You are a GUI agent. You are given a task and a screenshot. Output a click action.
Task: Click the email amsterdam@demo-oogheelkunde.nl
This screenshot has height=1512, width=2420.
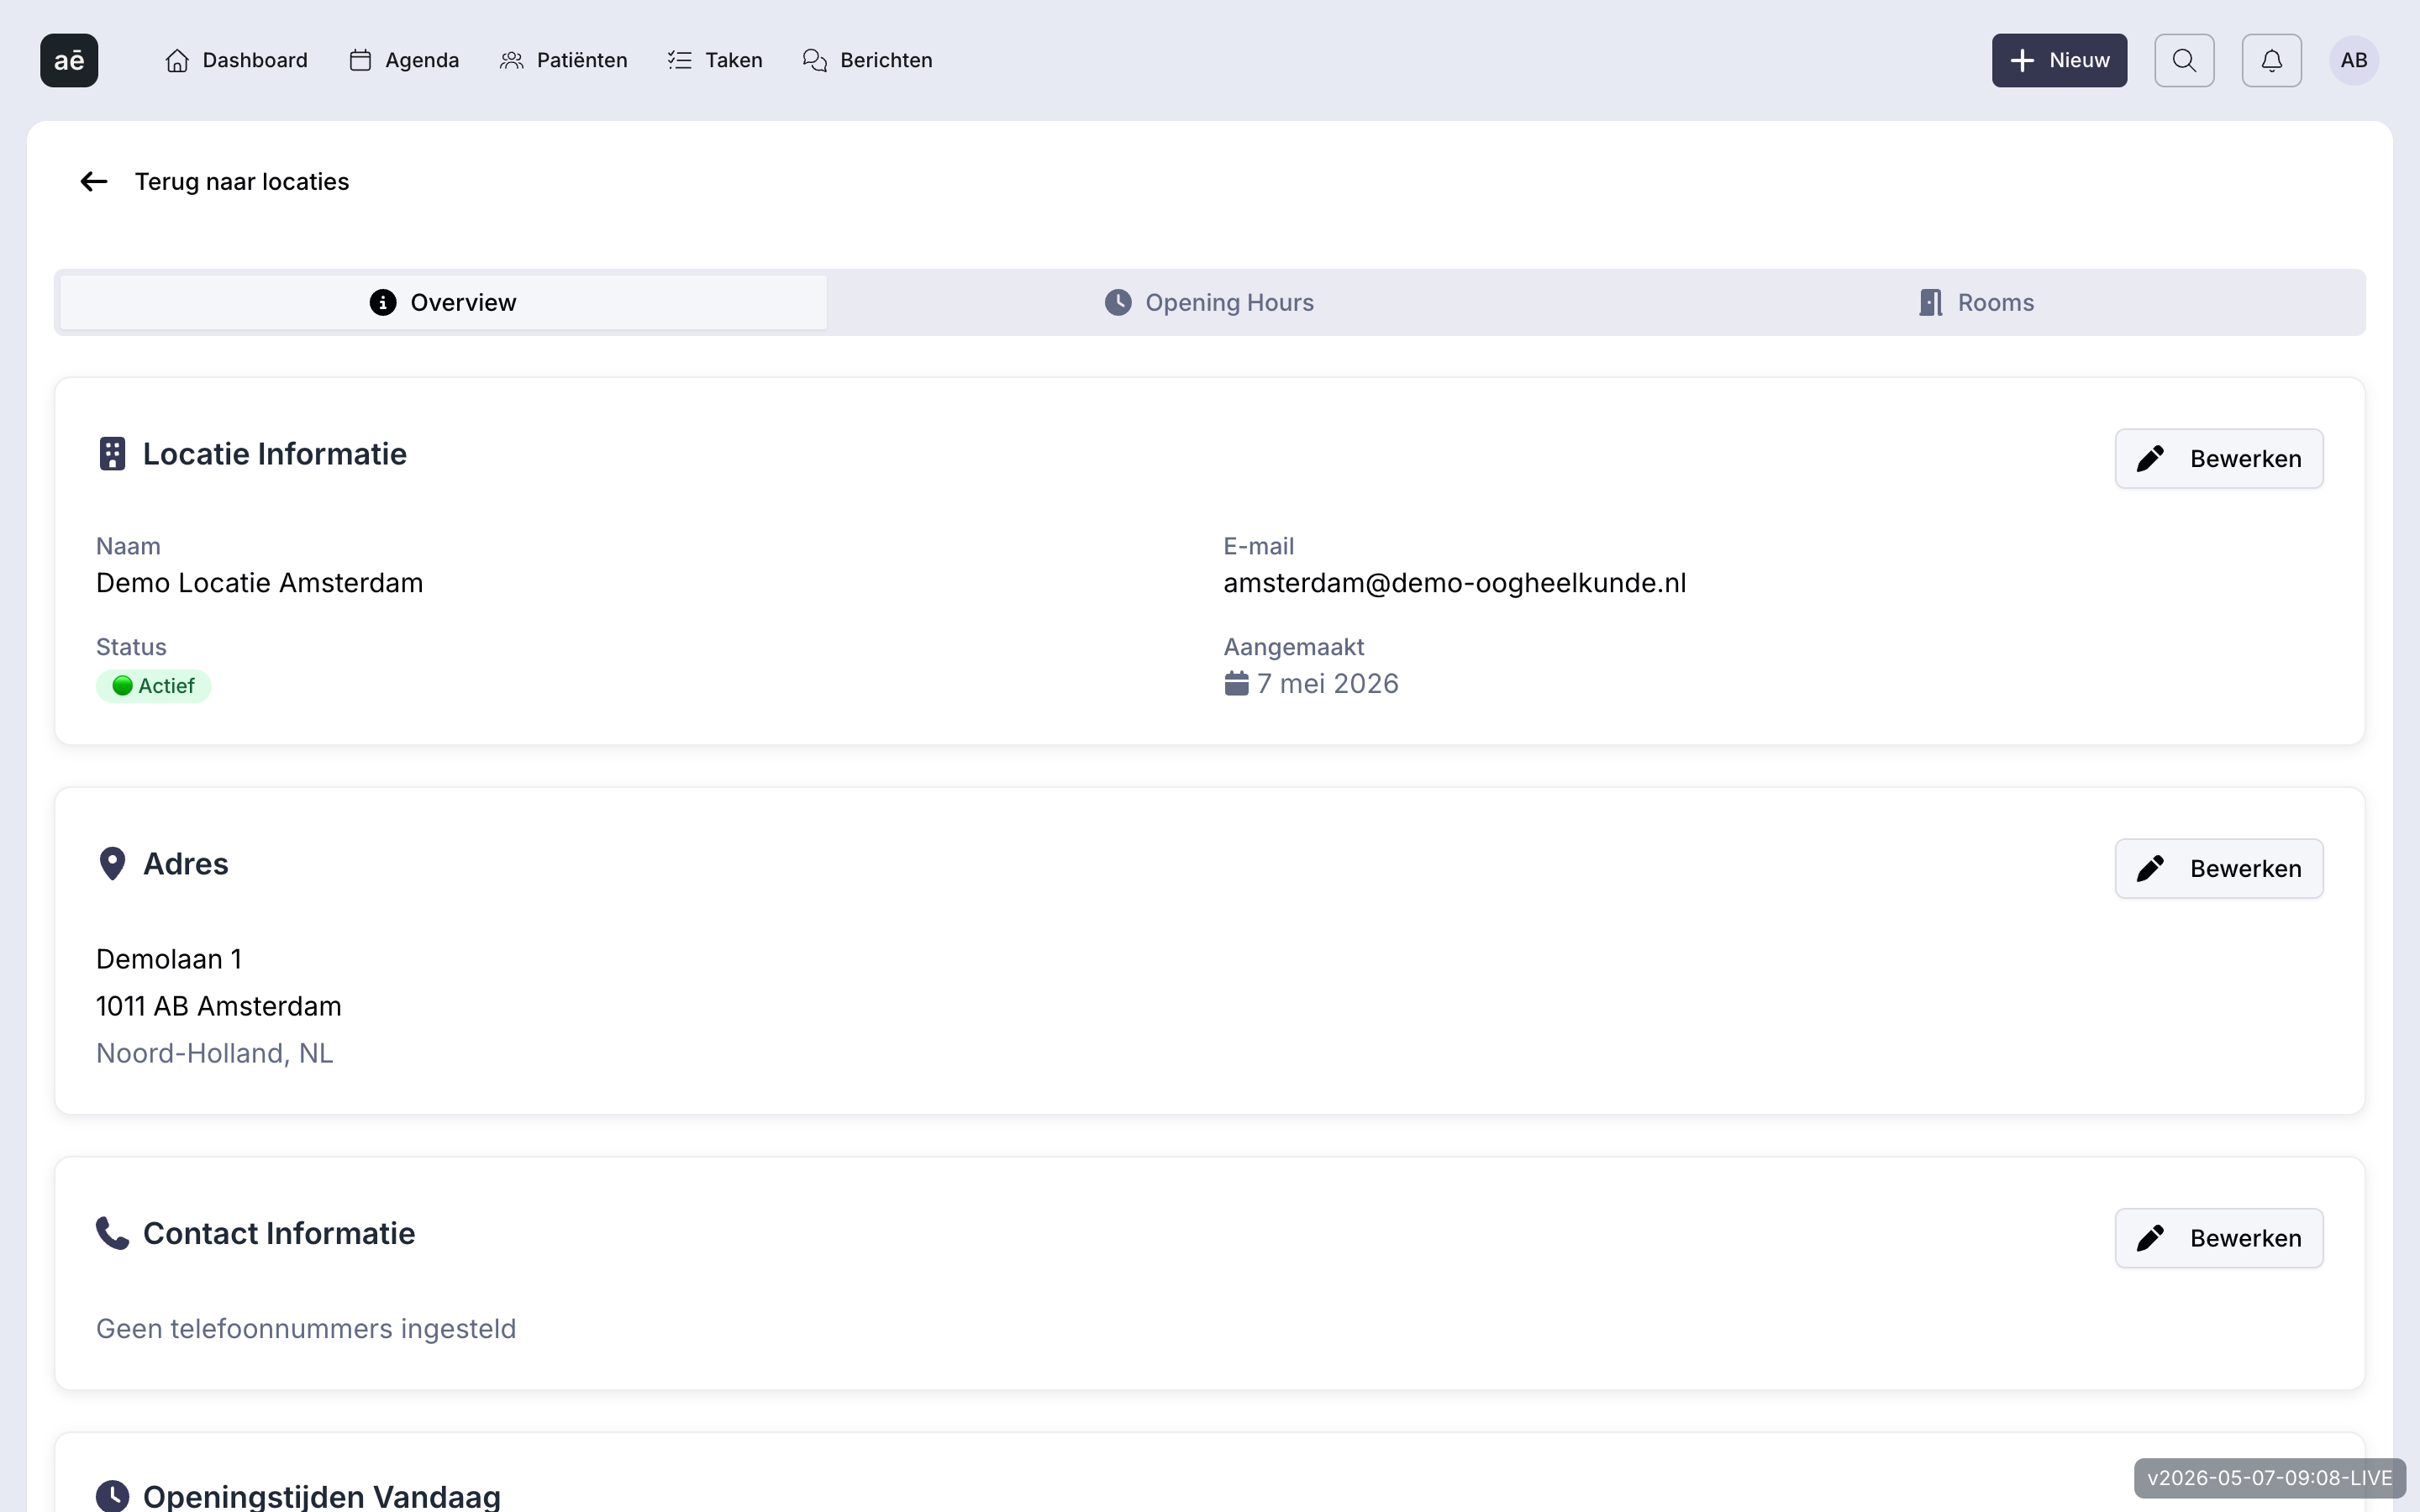pos(1454,583)
